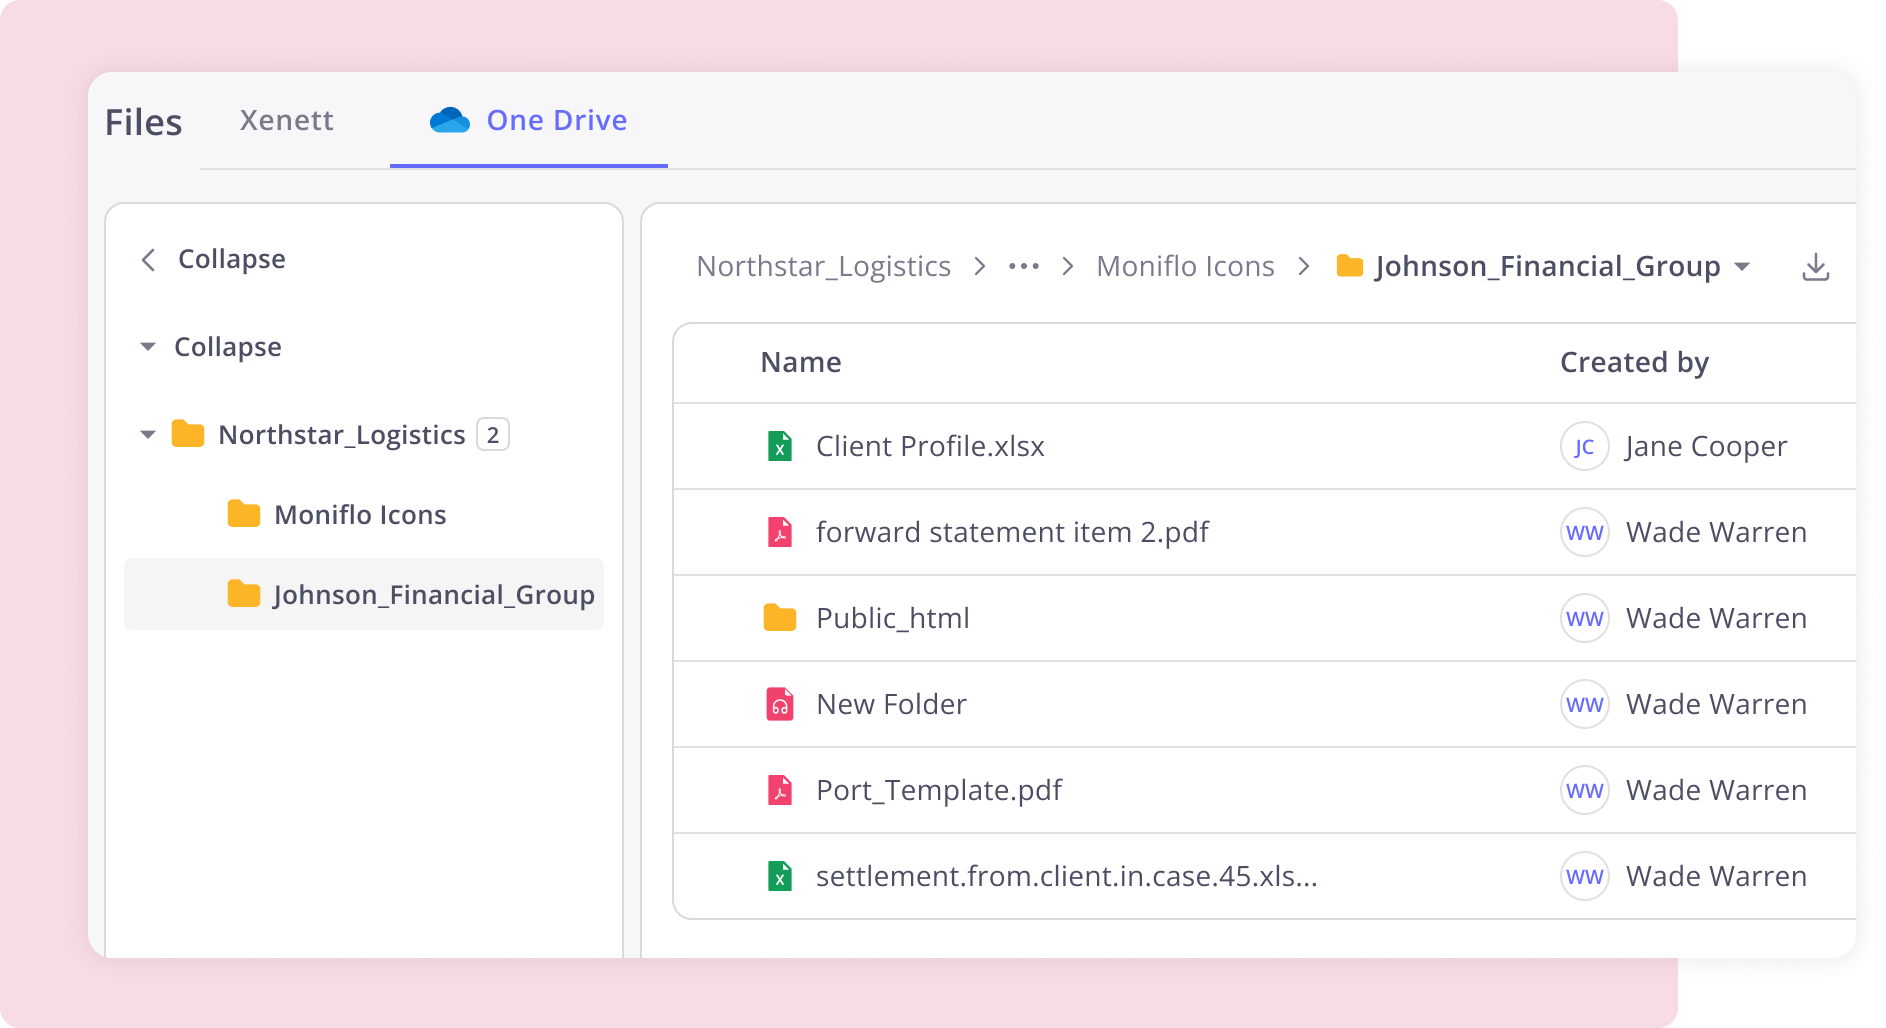Open the Public_html folder name
The image size is (1886, 1028).
[893, 618]
